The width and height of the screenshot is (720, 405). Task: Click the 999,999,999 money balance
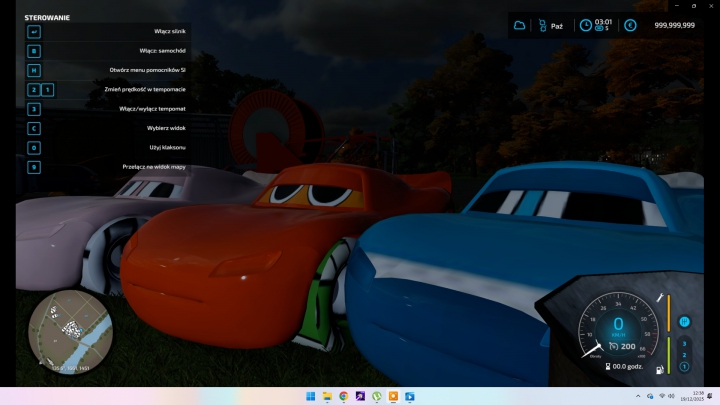pyautogui.click(x=674, y=25)
